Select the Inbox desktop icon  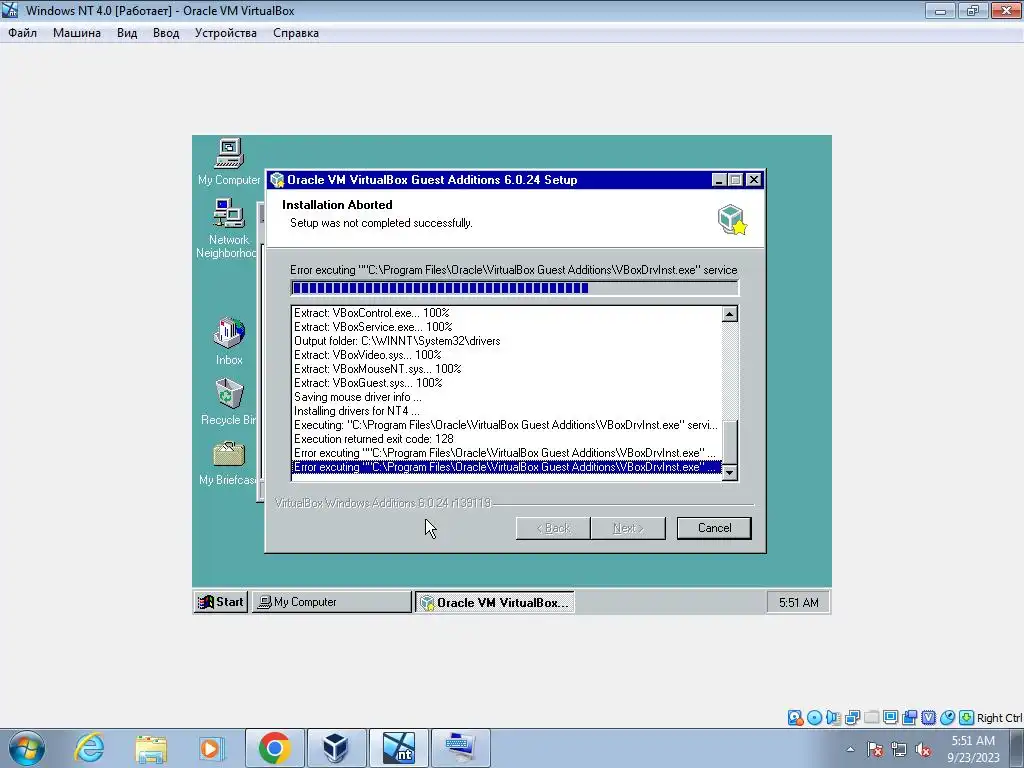point(229,341)
